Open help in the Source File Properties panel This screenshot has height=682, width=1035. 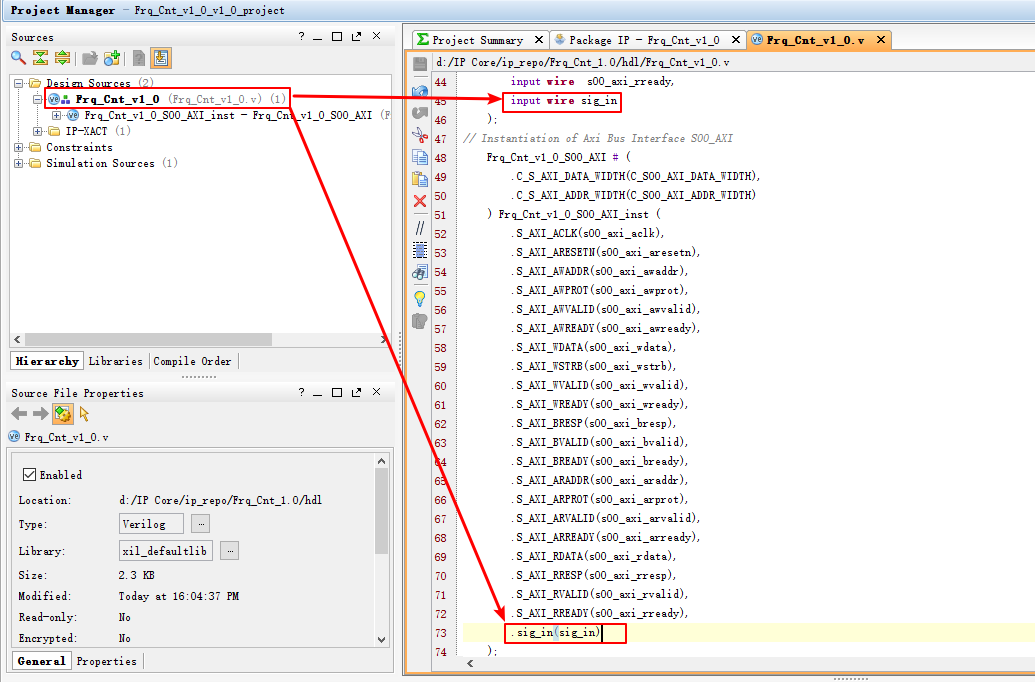coord(302,392)
